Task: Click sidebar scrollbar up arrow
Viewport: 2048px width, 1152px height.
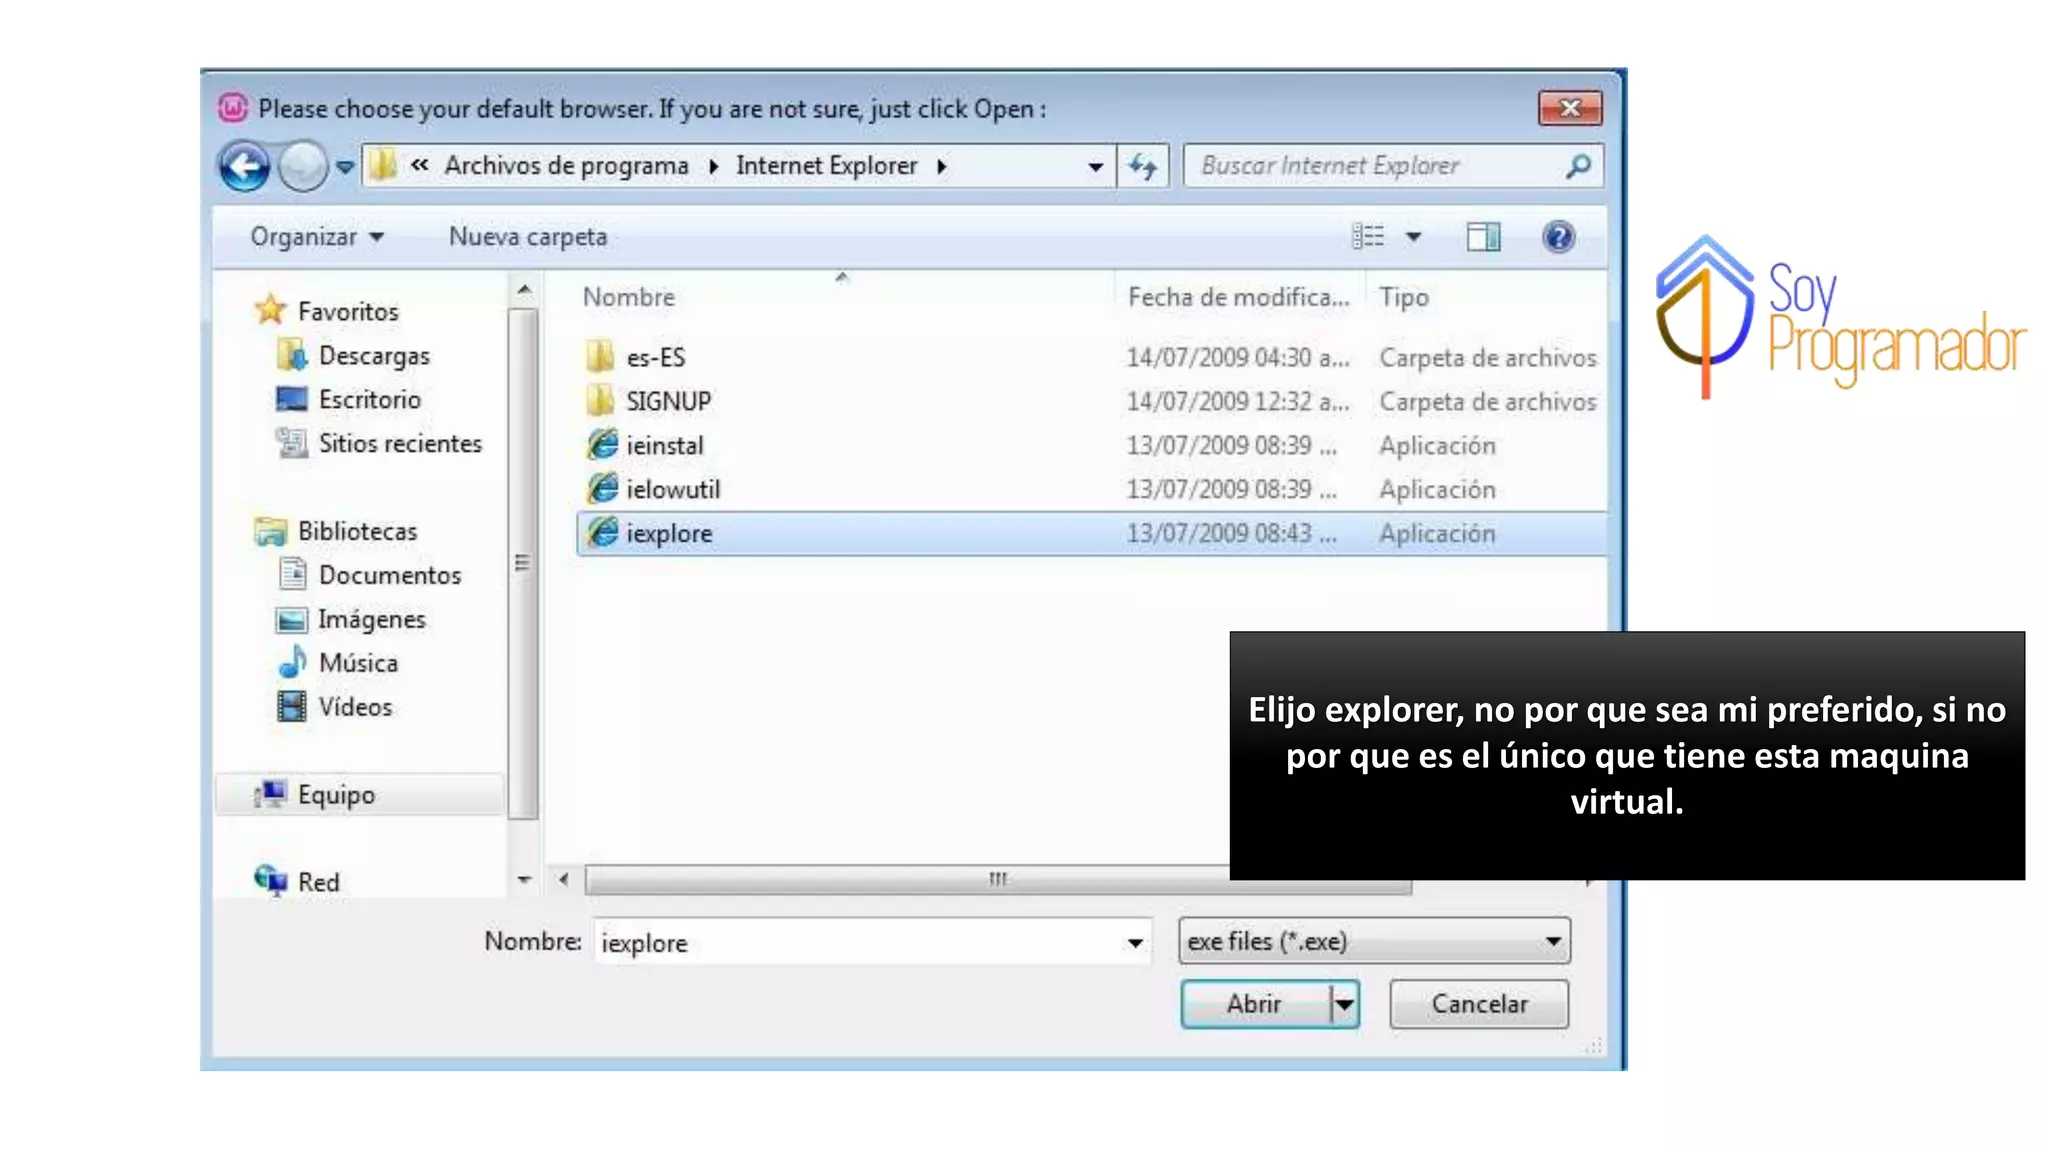Action: (x=524, y=291)
